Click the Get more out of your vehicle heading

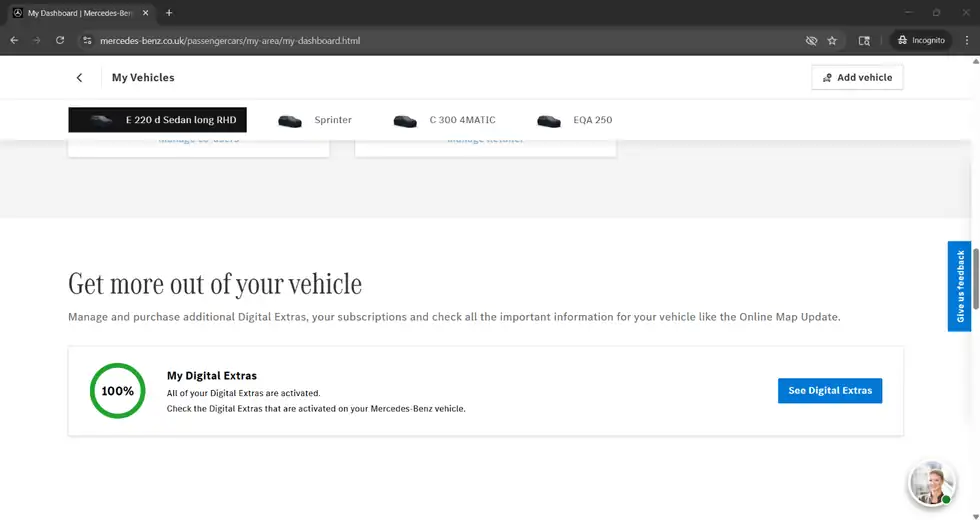215,284
